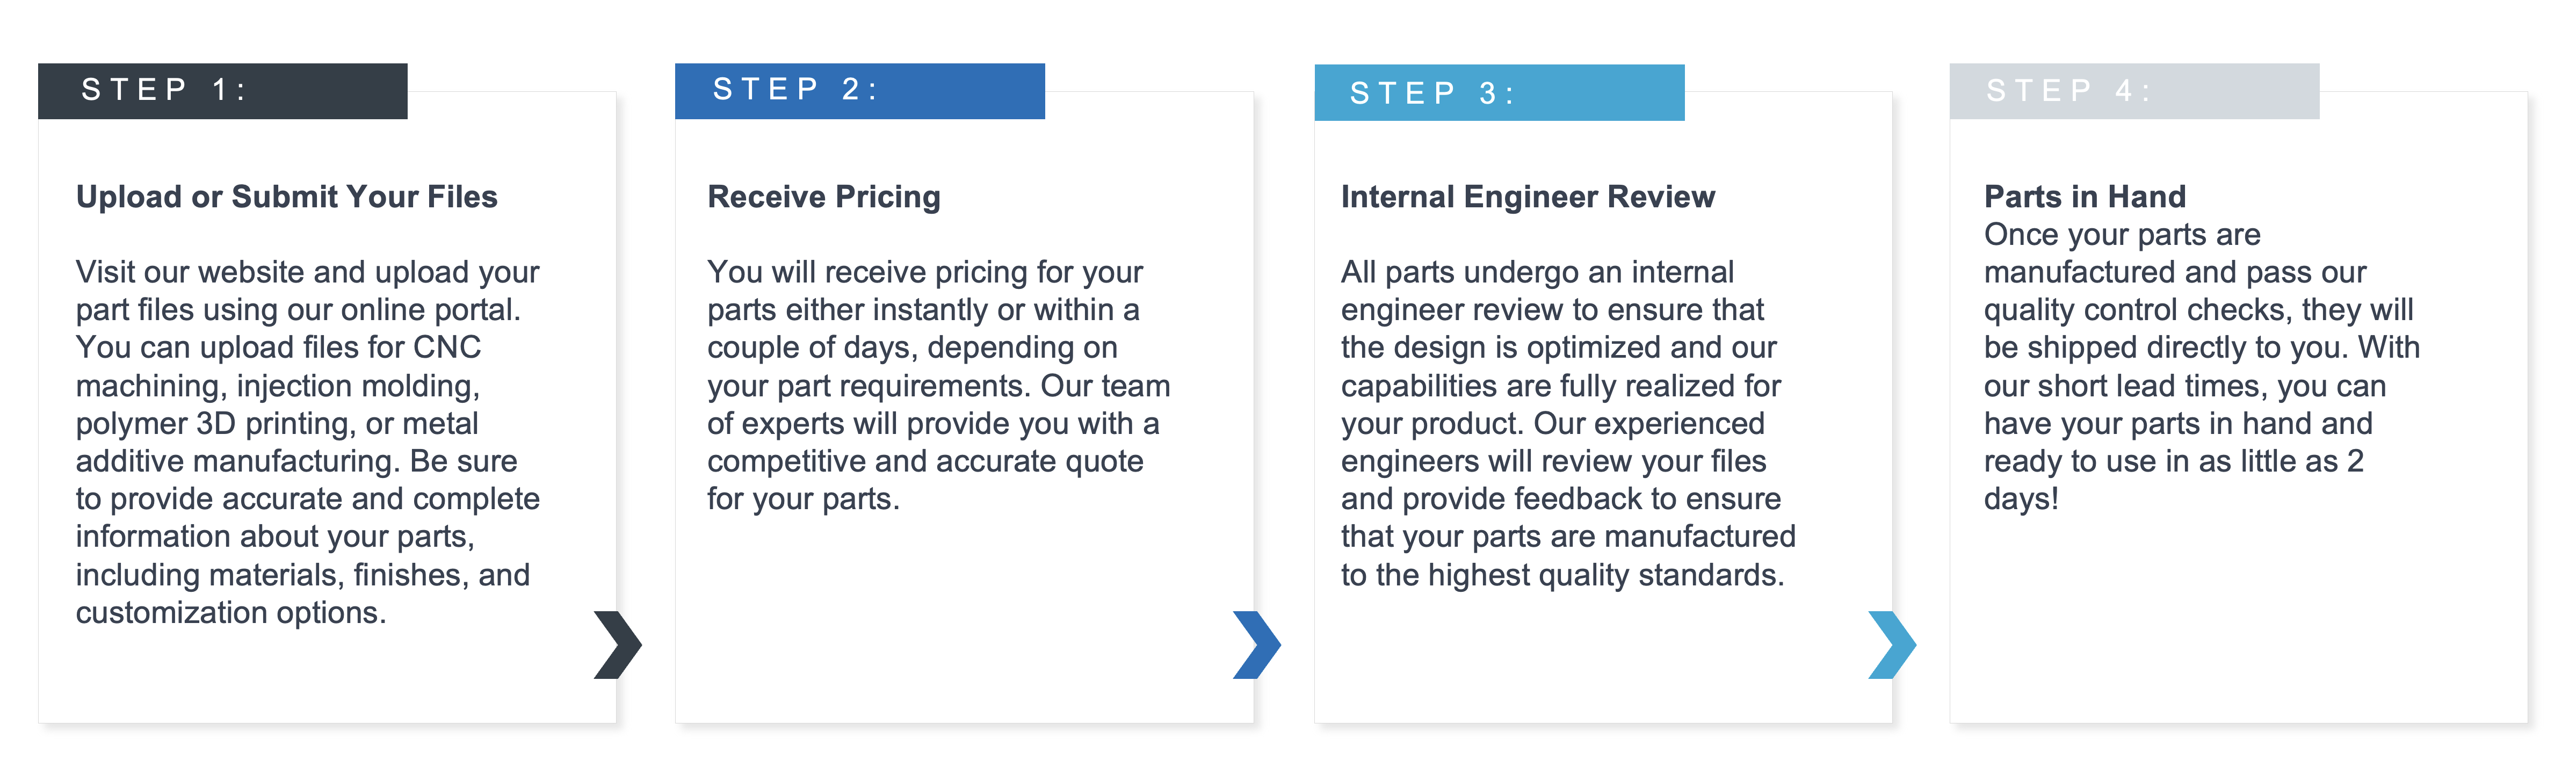Click the Parts in Hand heading

pyautogui.click(x=2085, y=197)
